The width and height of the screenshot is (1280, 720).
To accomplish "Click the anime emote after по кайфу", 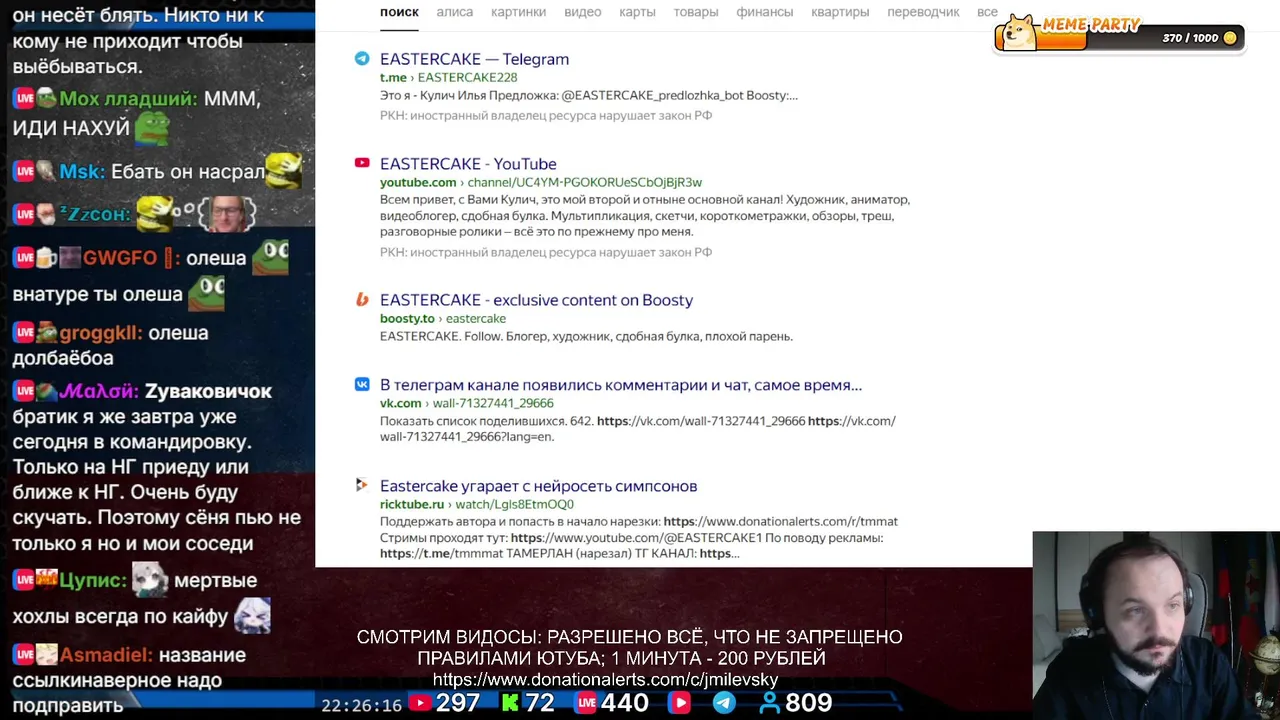I will [x=252, y=616].
